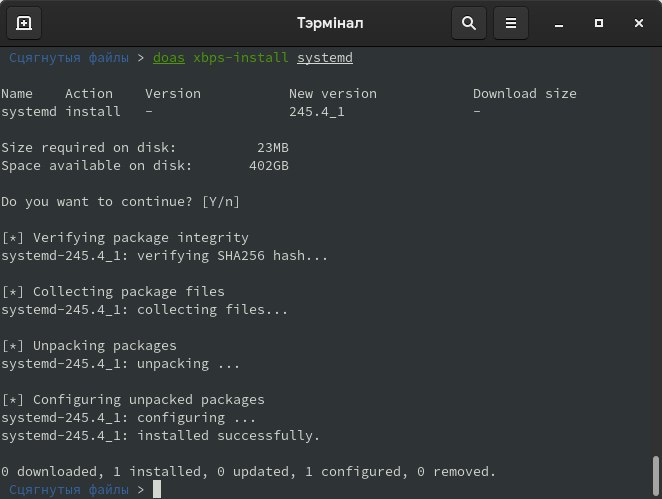Click 'Сцягнутыя файлы' in the bottom prompt
This screenshot has width=662, height=499.
69,490
